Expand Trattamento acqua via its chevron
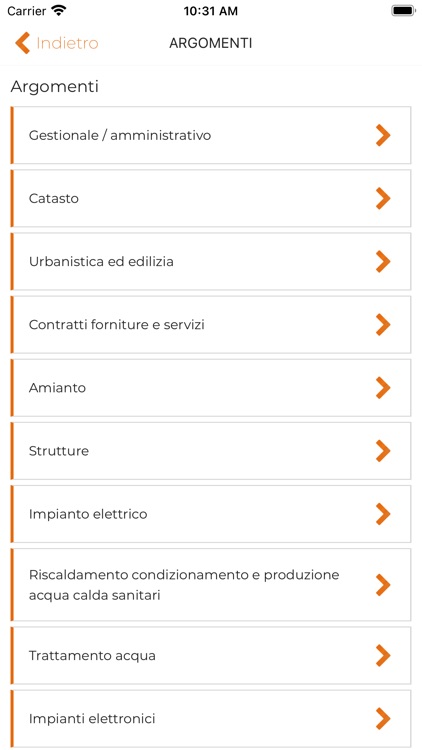Image resolution: width=422 pixels, height=750 pixels. [x=383, y=656]
